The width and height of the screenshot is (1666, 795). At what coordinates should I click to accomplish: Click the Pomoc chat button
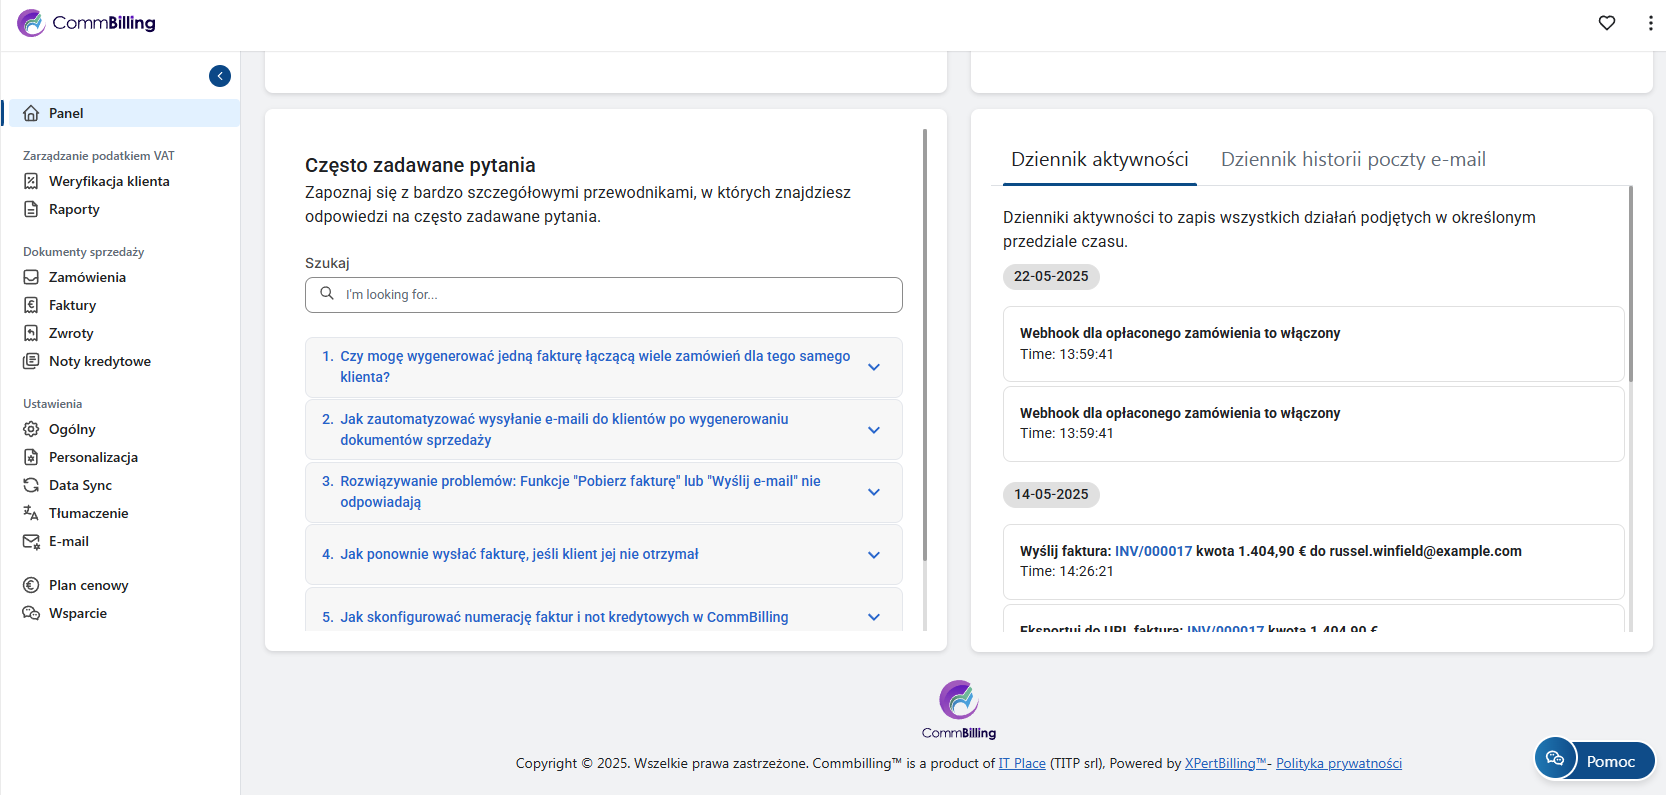click(1594, 761)
